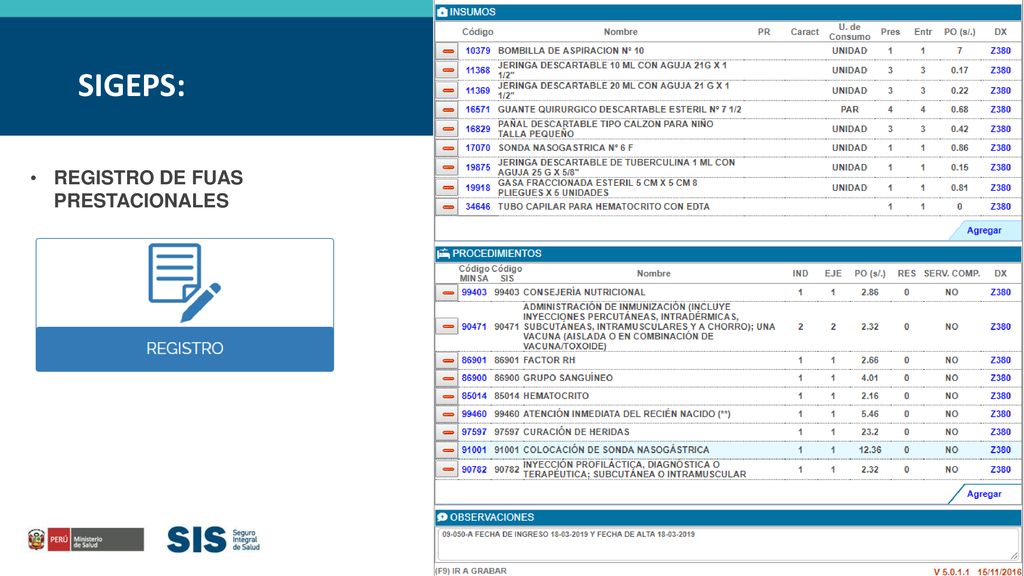Click the minus icon for 86901 Factor RH

pos(447,360)
